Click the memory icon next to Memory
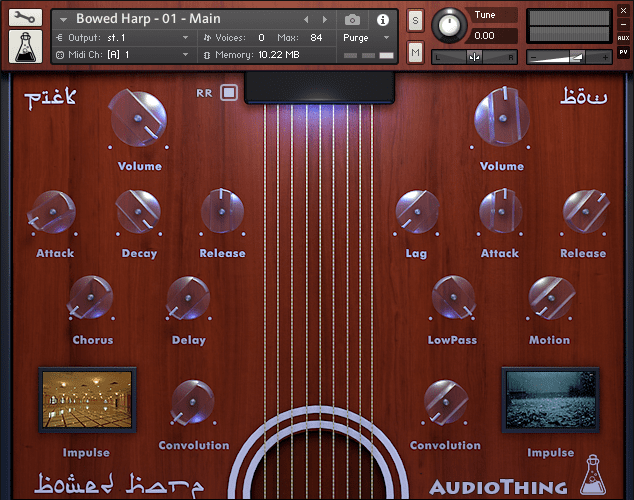The image size is (634, 500). [207, 55]
